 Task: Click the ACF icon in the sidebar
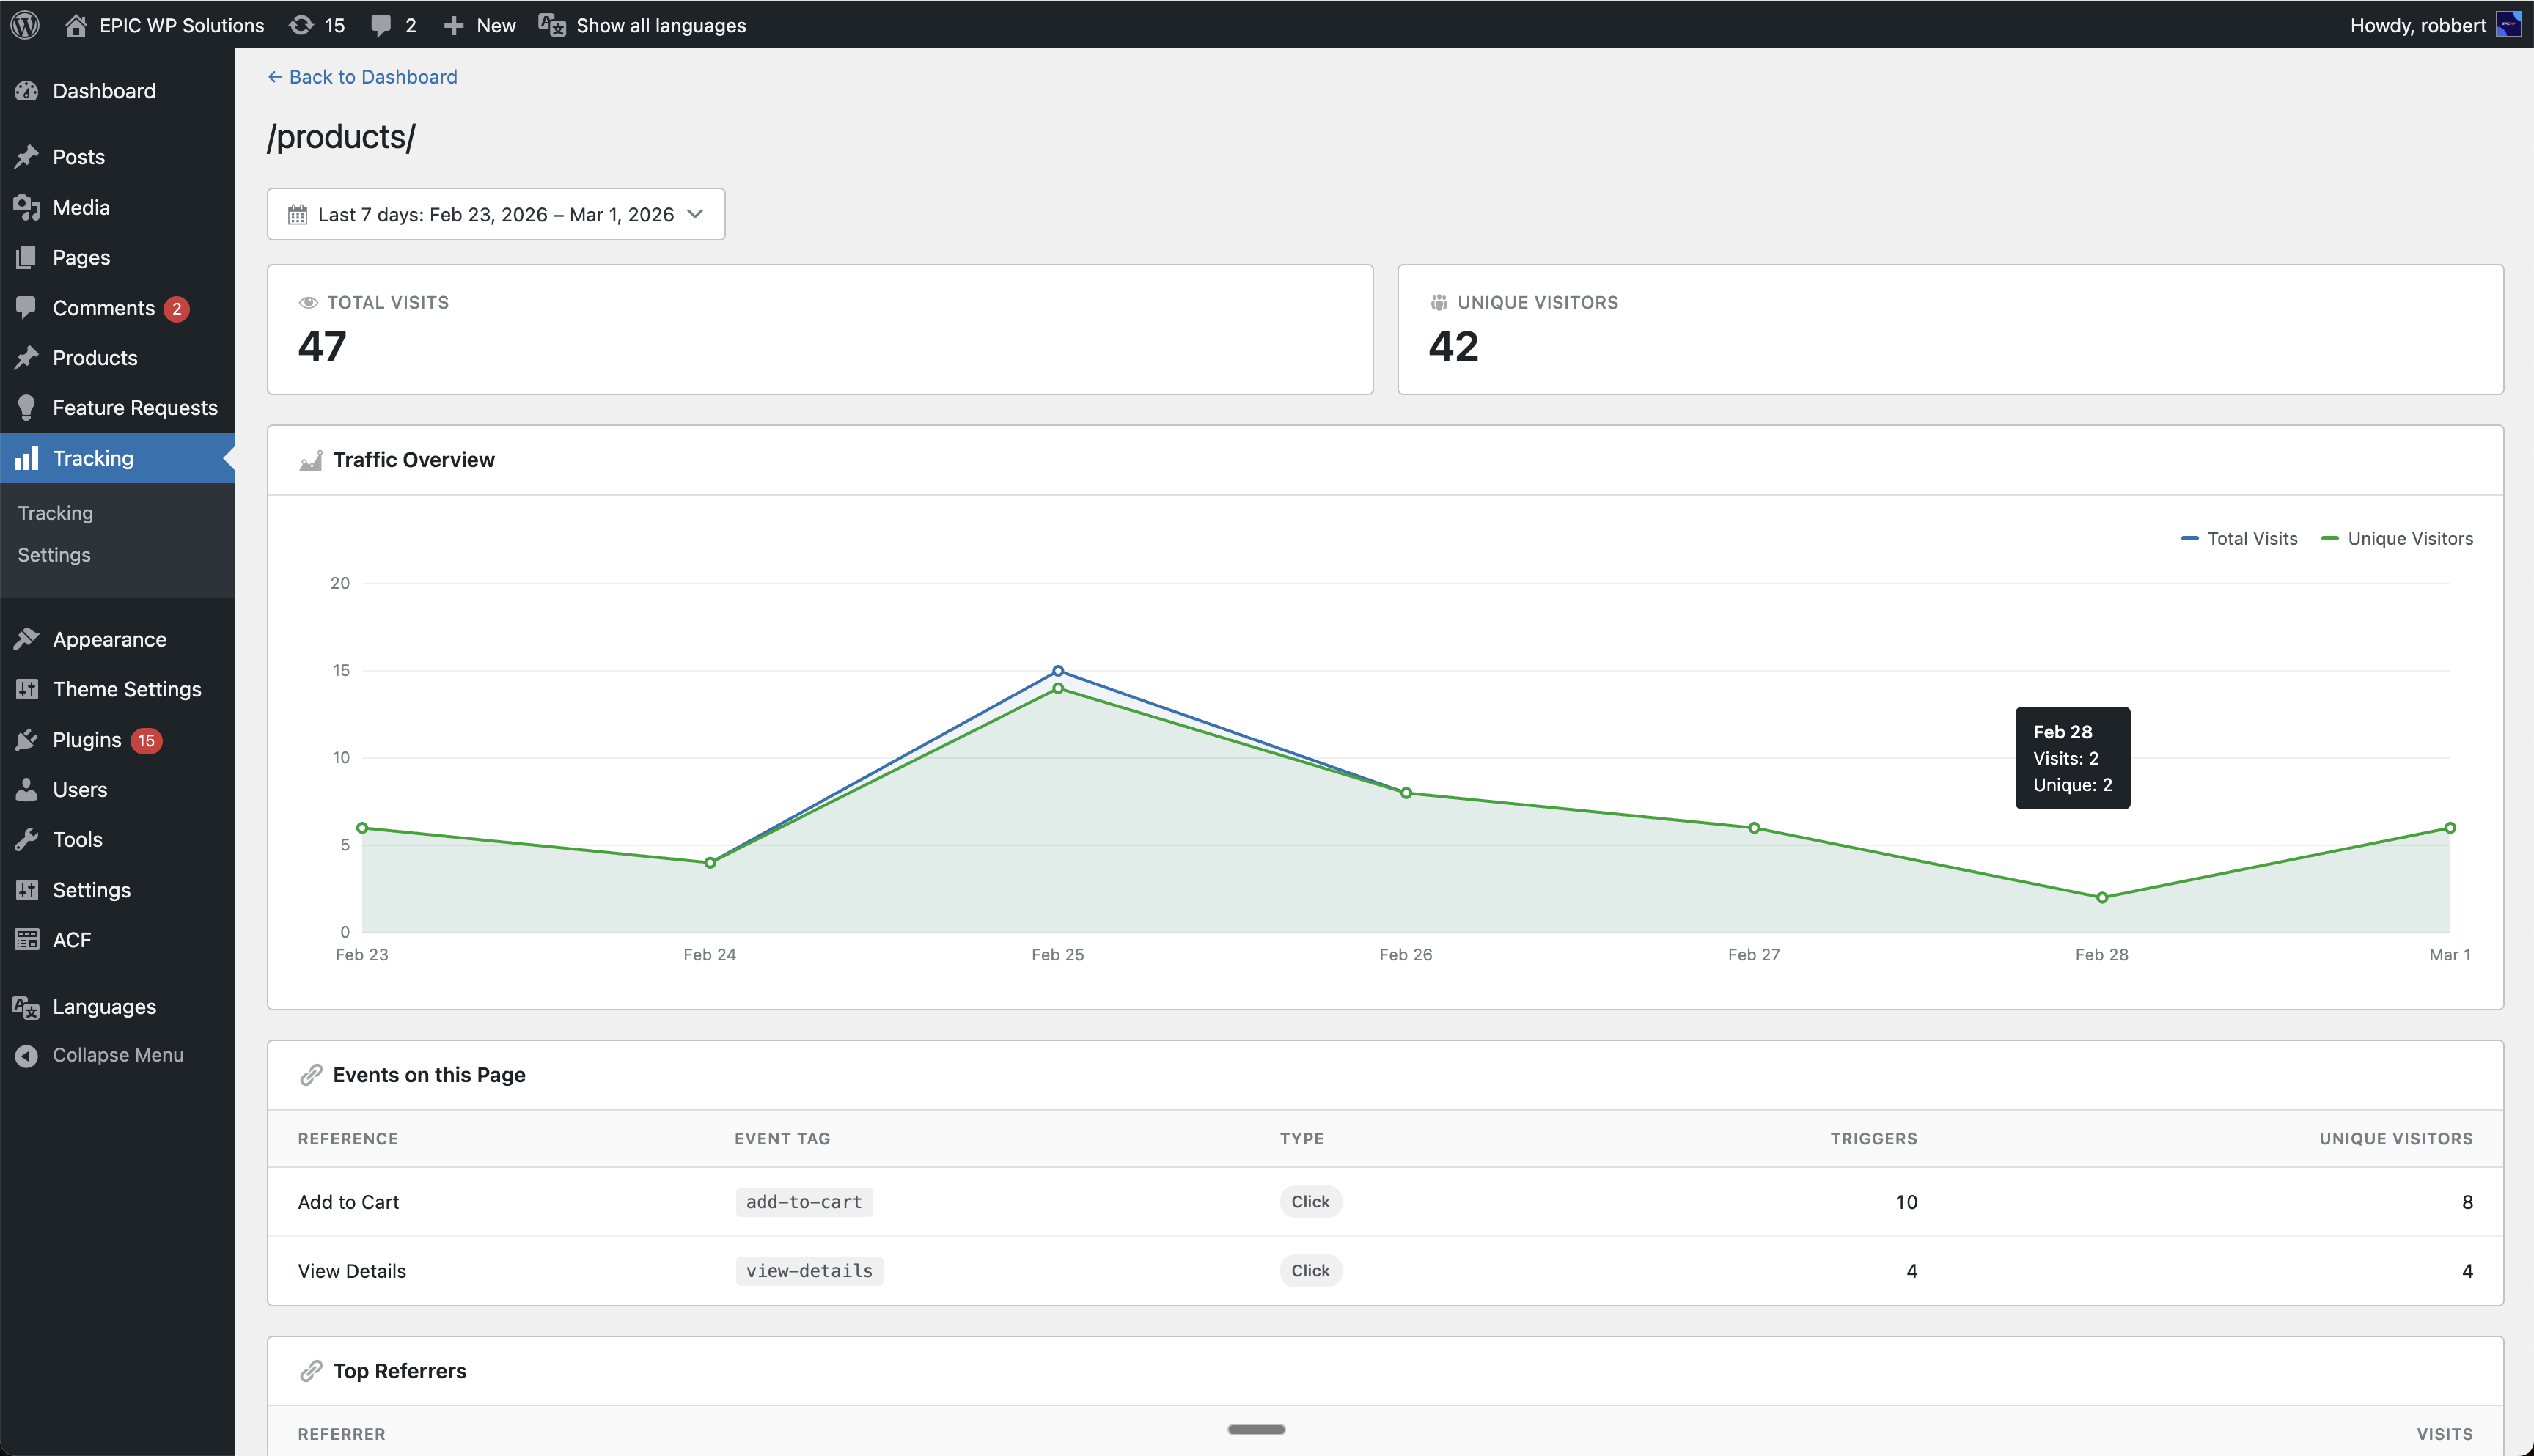(28, 939)
